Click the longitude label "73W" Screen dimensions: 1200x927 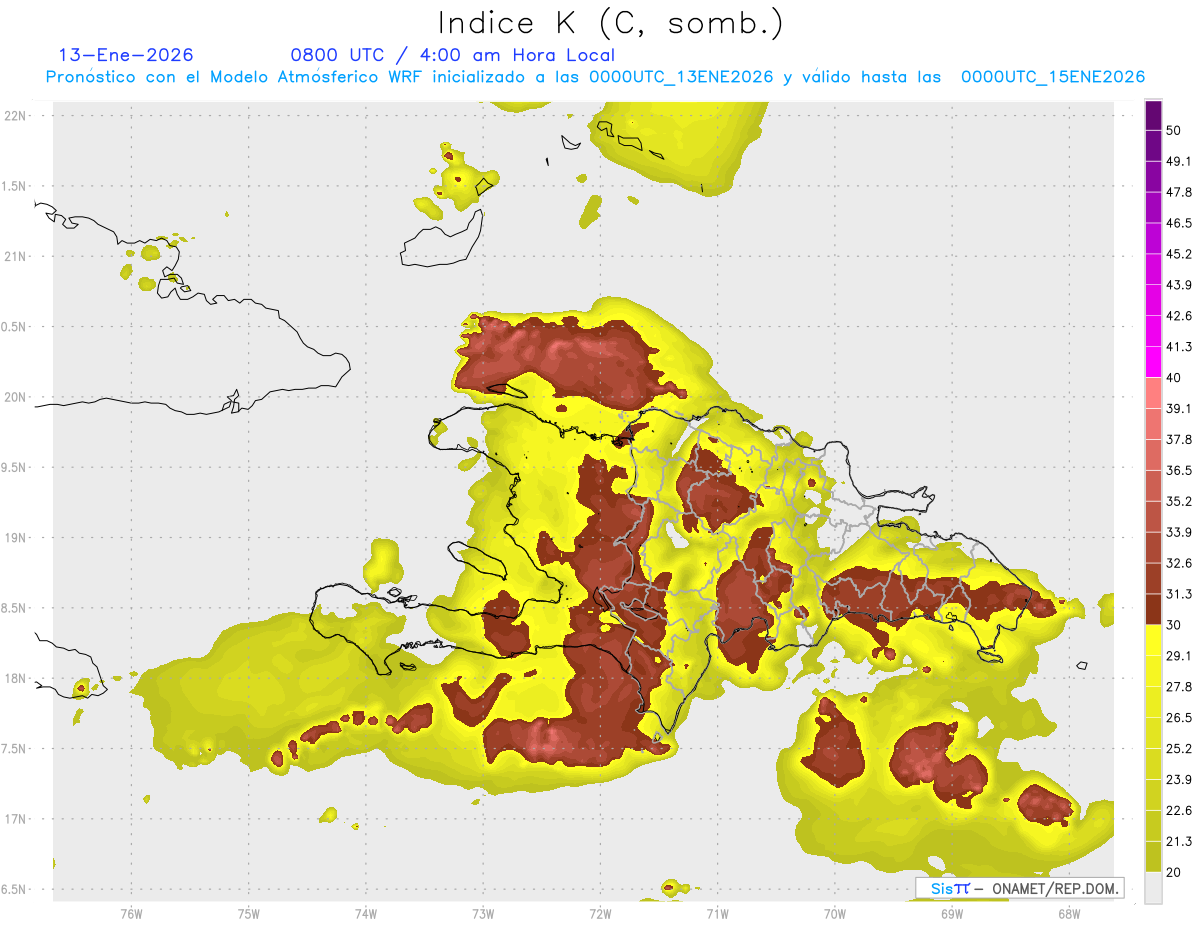[x=483, y=913]
